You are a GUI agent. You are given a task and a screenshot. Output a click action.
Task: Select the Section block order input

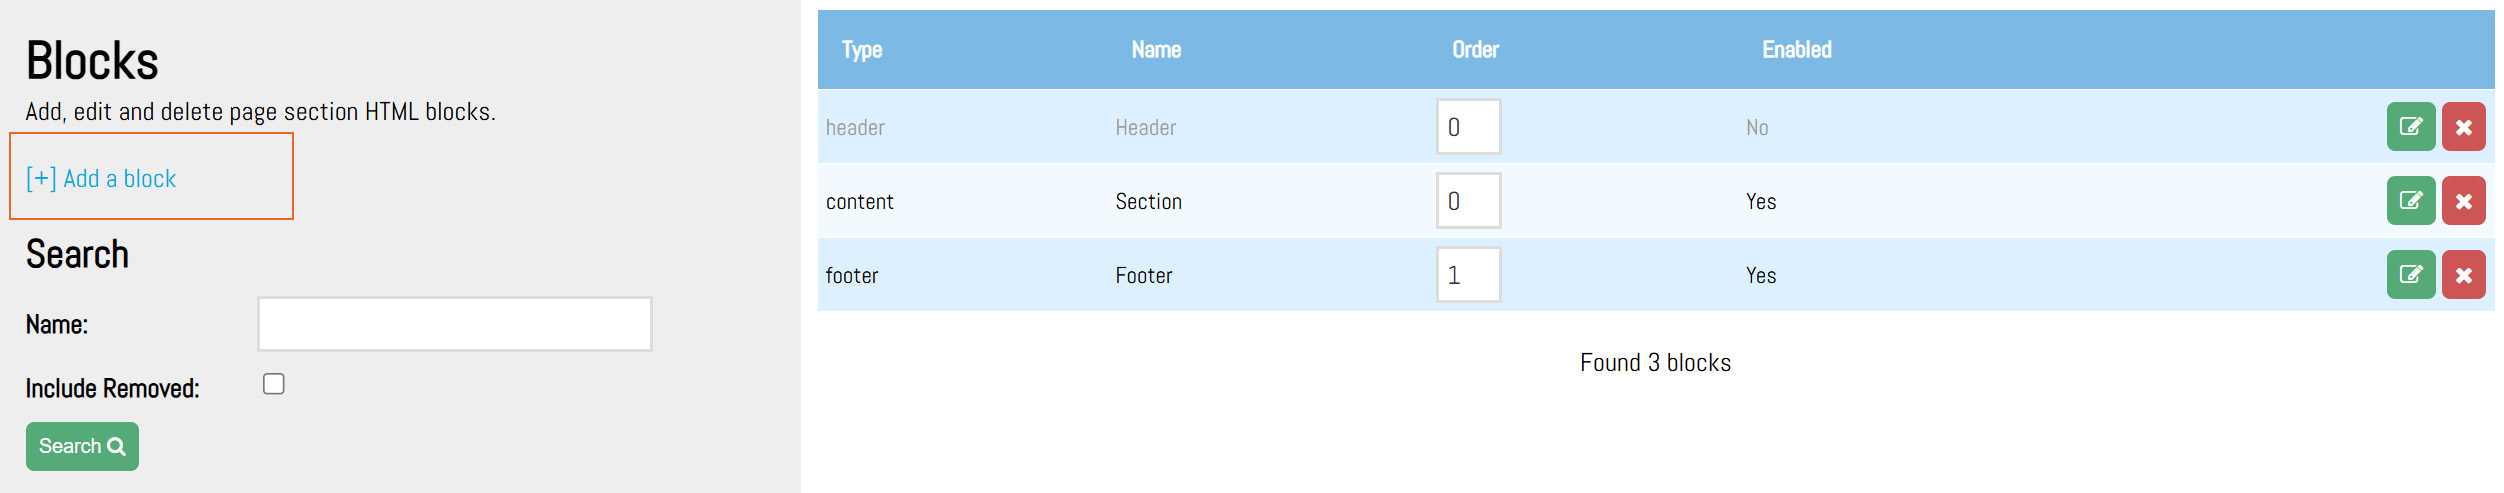coord(1468,201)
